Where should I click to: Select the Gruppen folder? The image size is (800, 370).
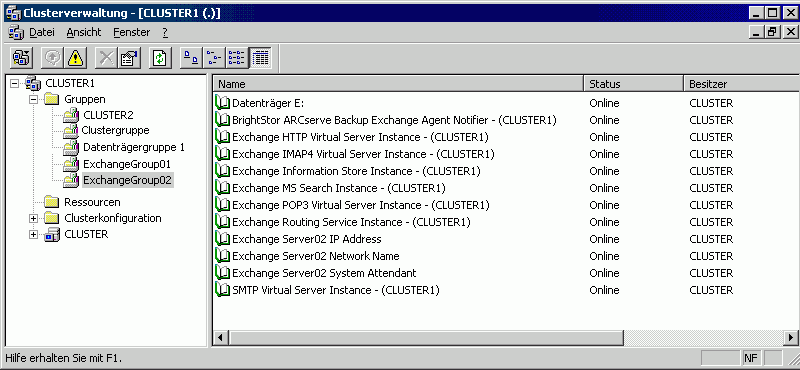pos(85,99)
